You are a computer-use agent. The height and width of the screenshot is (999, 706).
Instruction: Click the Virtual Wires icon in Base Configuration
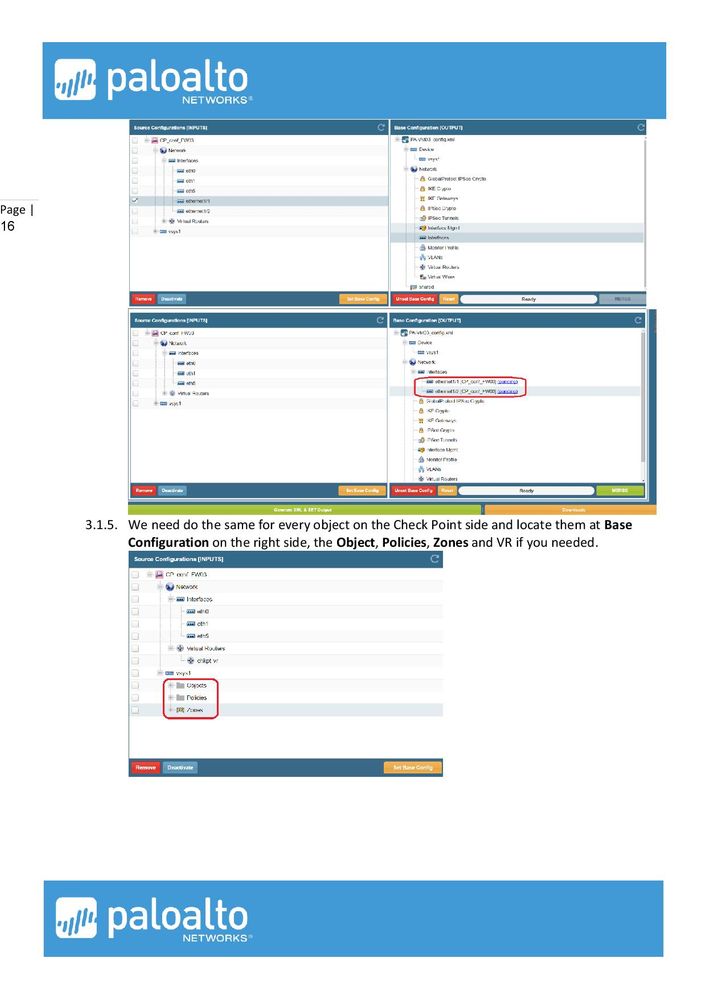[422, 277]
